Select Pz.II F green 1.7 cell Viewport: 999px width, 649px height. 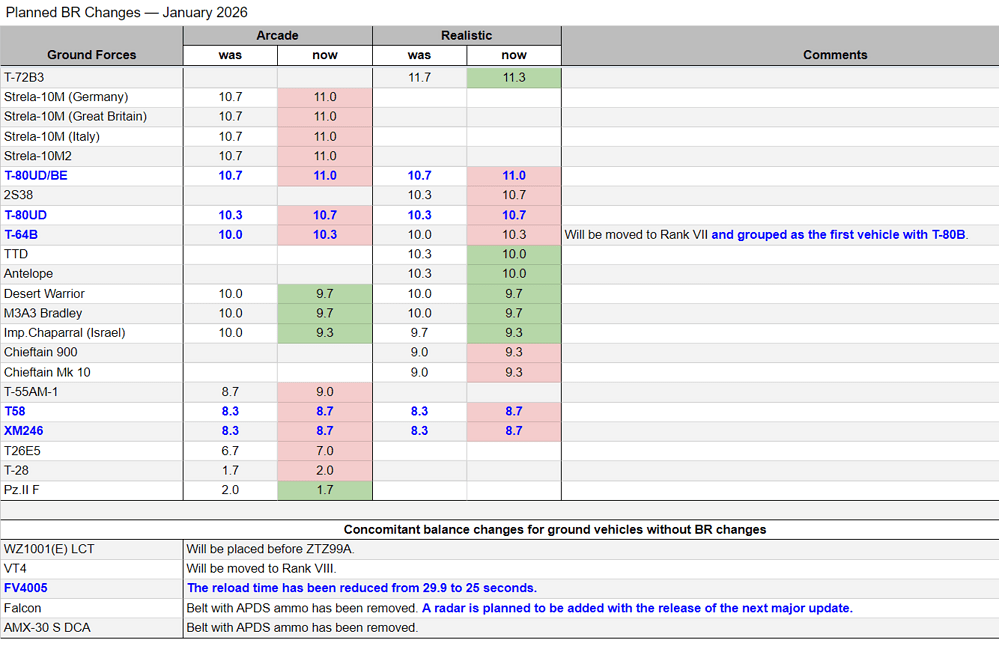coord(325,491)
